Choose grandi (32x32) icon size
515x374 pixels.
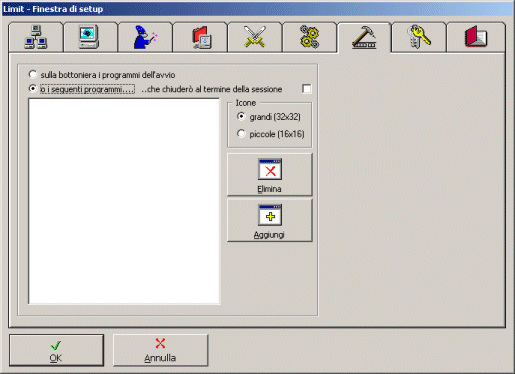point(241,116)
